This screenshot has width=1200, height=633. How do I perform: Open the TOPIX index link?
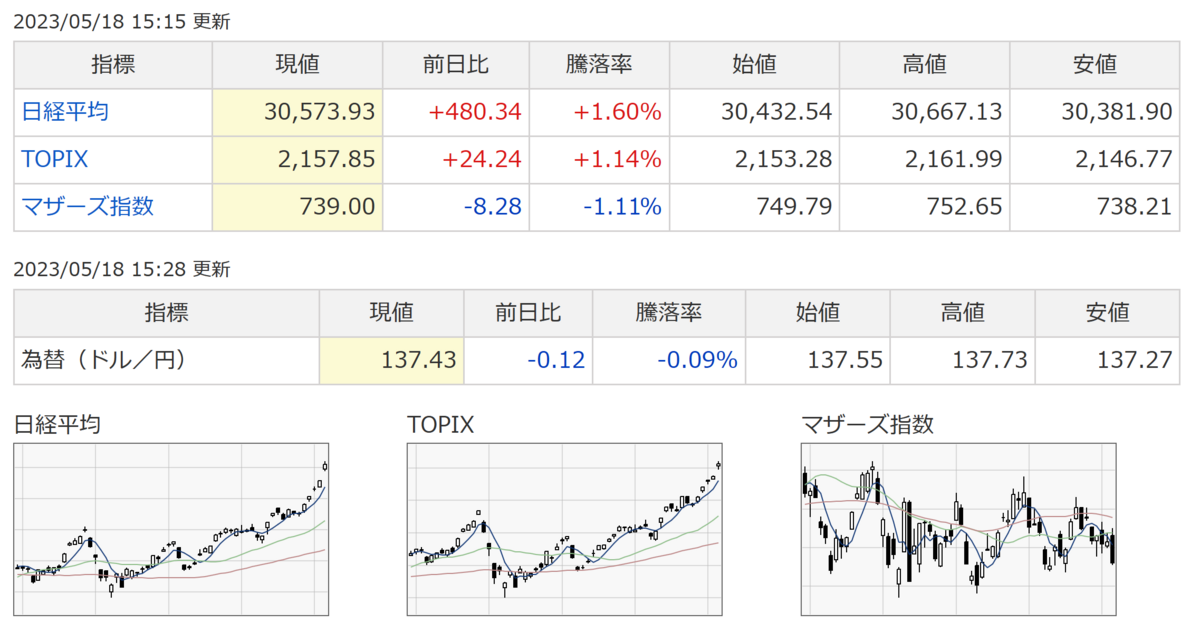click(x=54, y=160)
